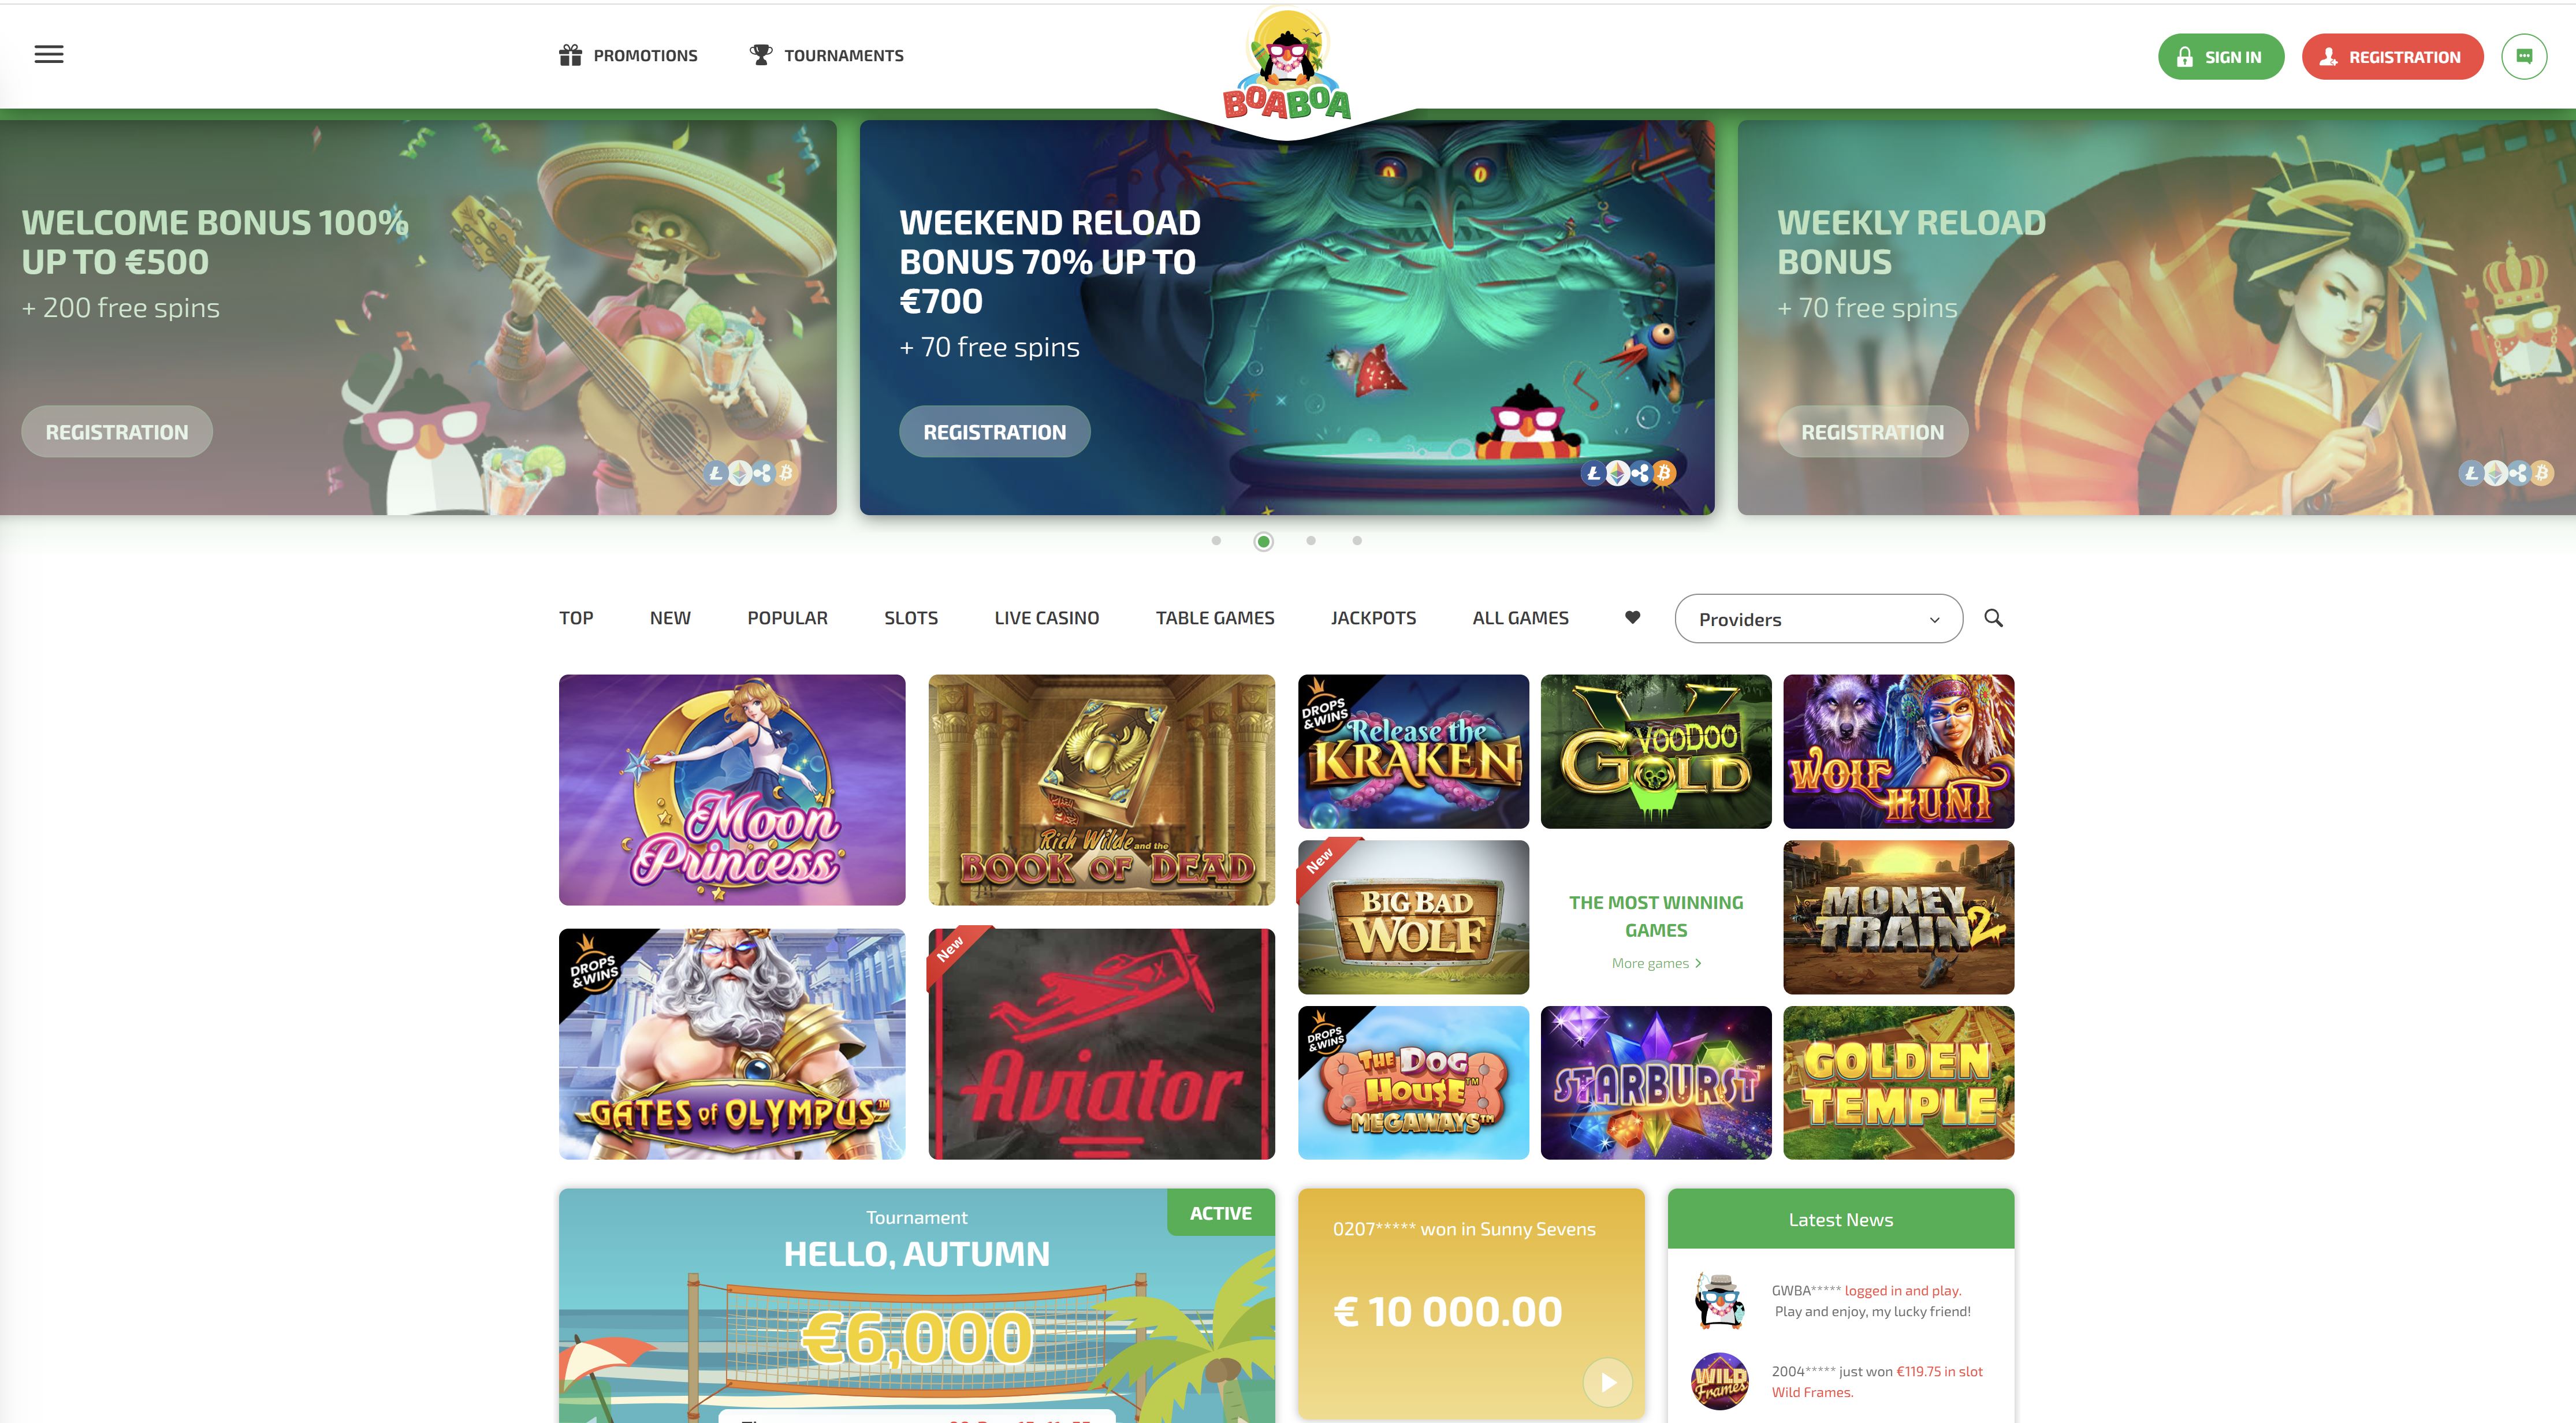Viewport: 2576px width, 1423px height.
Task: Register on Weekend Reload banner
Action: coord(994,432)
